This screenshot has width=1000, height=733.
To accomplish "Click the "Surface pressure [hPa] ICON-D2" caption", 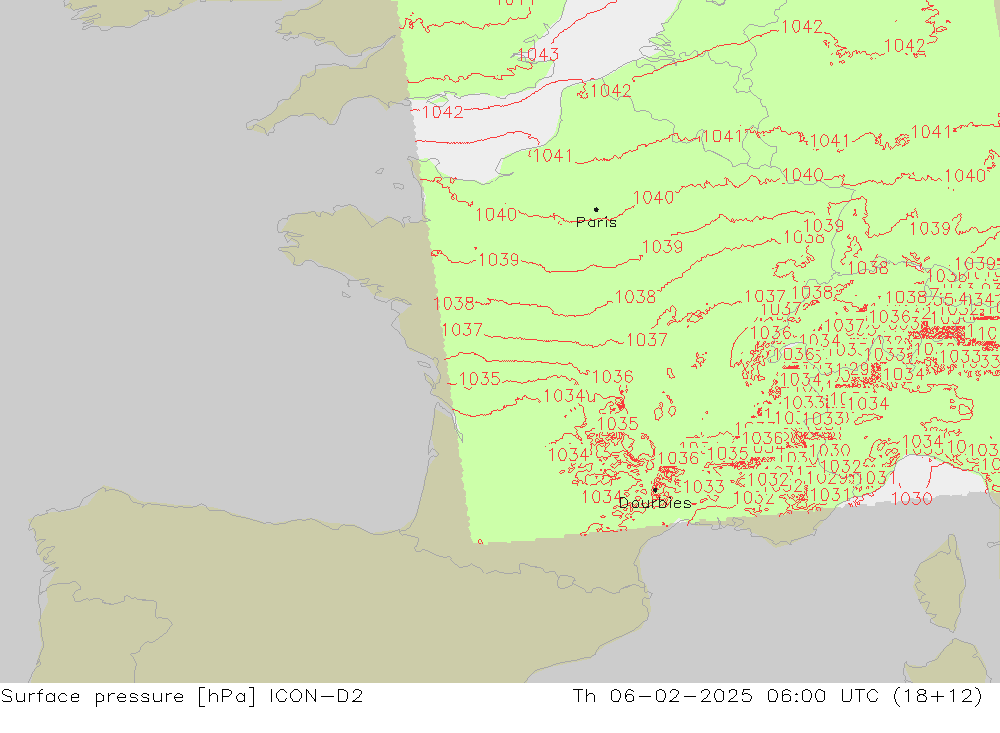I will pyautogui.click(x=182, y=695).
